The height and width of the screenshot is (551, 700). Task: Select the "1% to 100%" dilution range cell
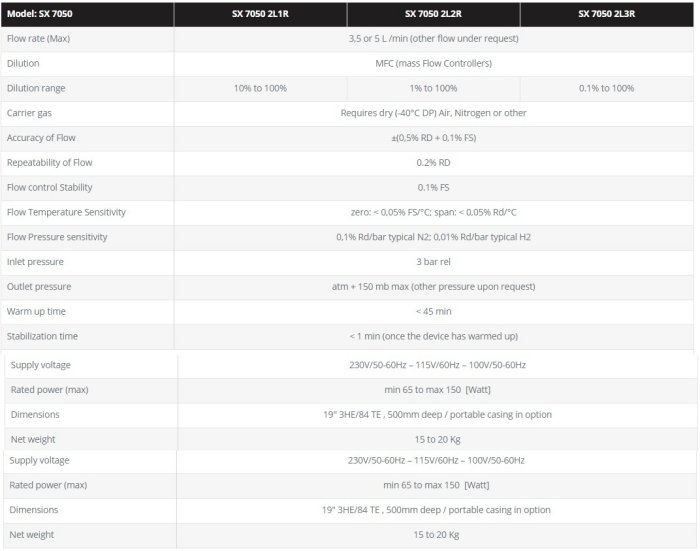(433, 88)
